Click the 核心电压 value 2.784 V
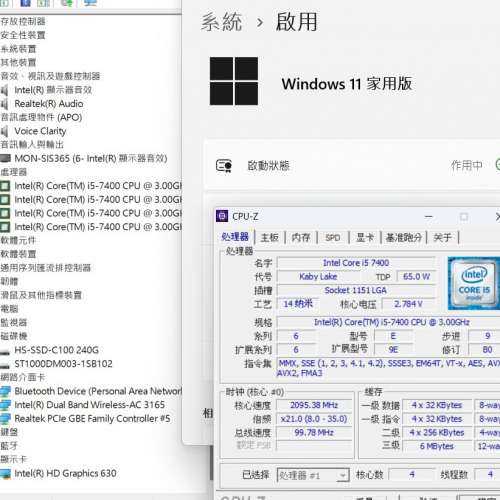 409,304
